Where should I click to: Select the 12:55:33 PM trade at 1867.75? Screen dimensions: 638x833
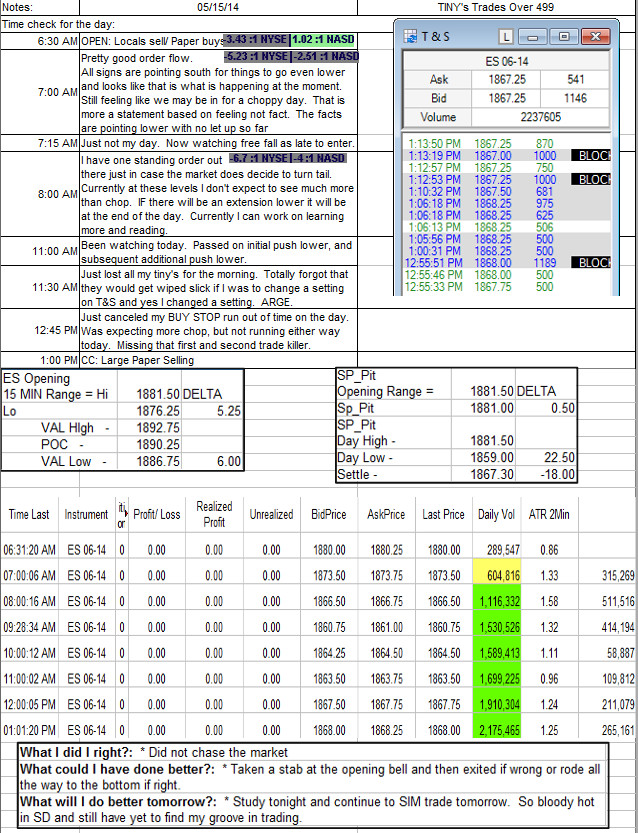click(507, 287)
